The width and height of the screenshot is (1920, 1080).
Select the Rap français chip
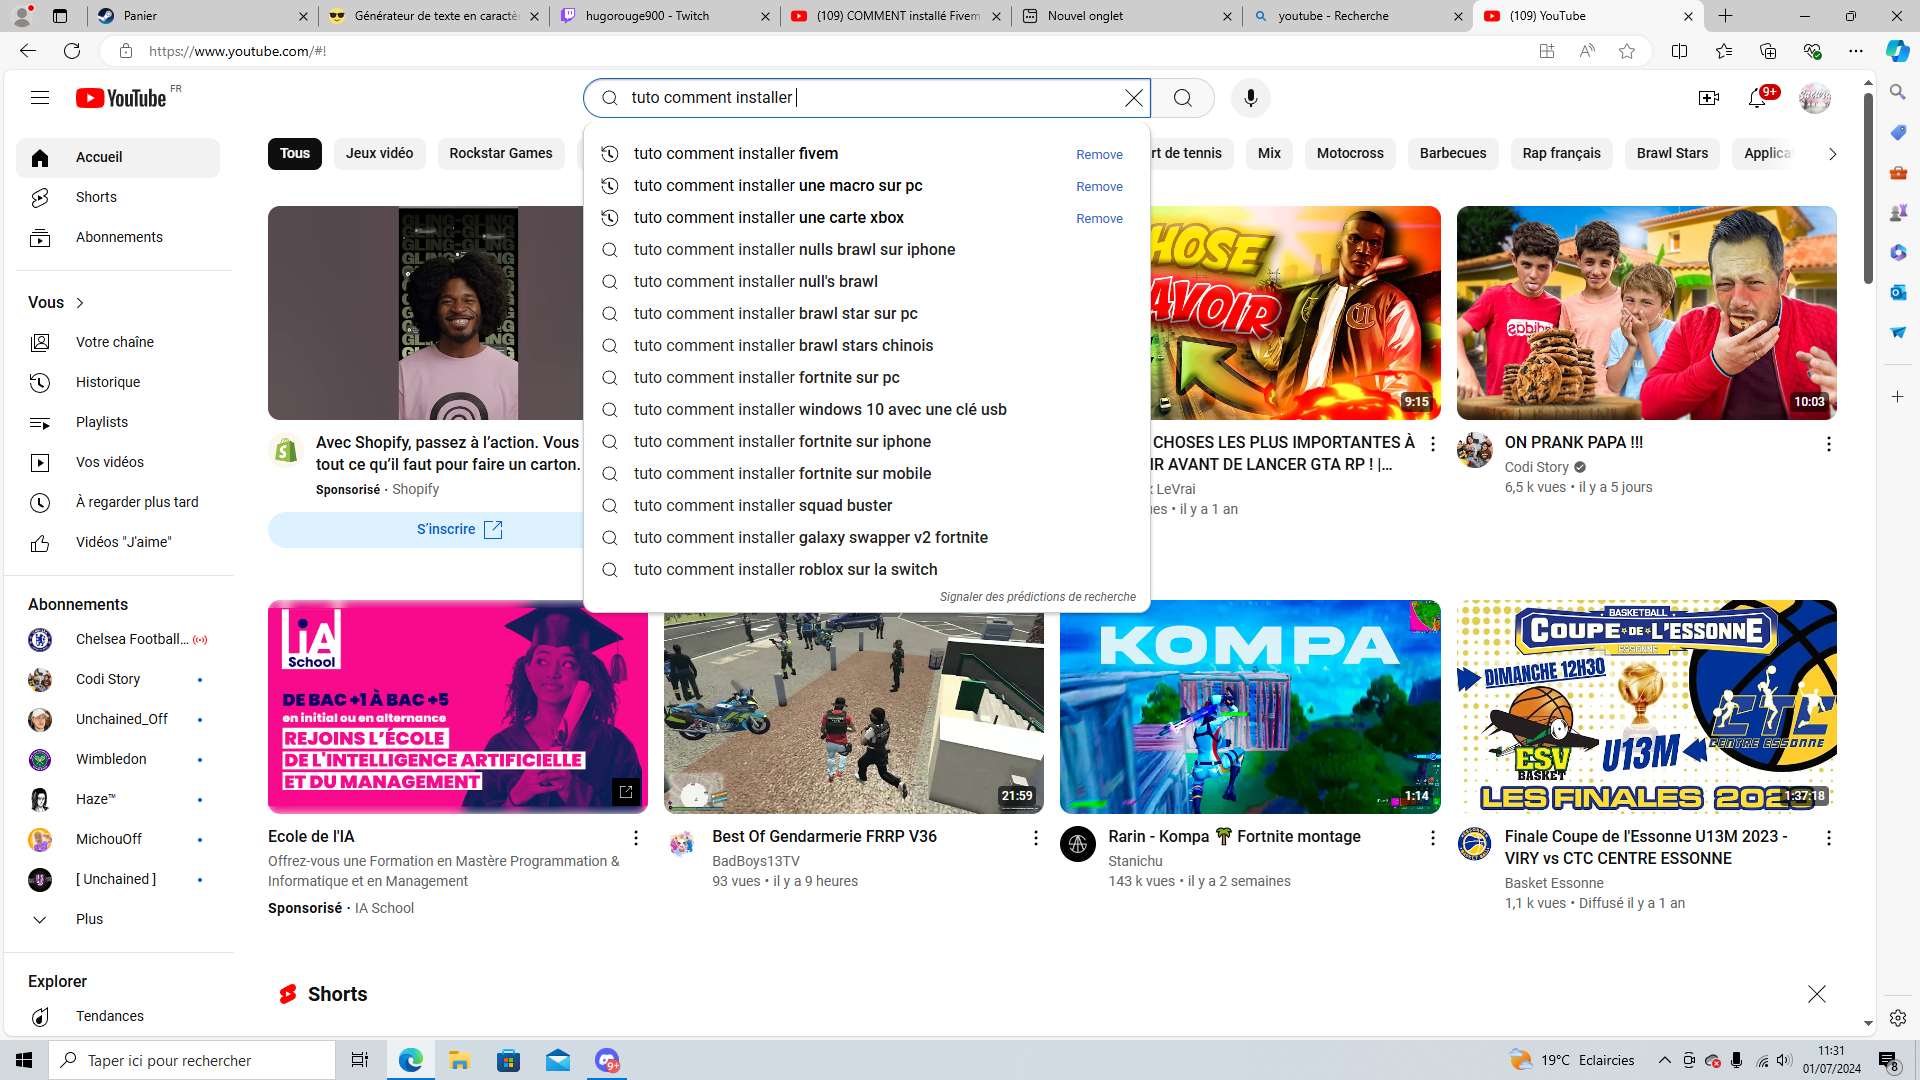(1561, 154)
